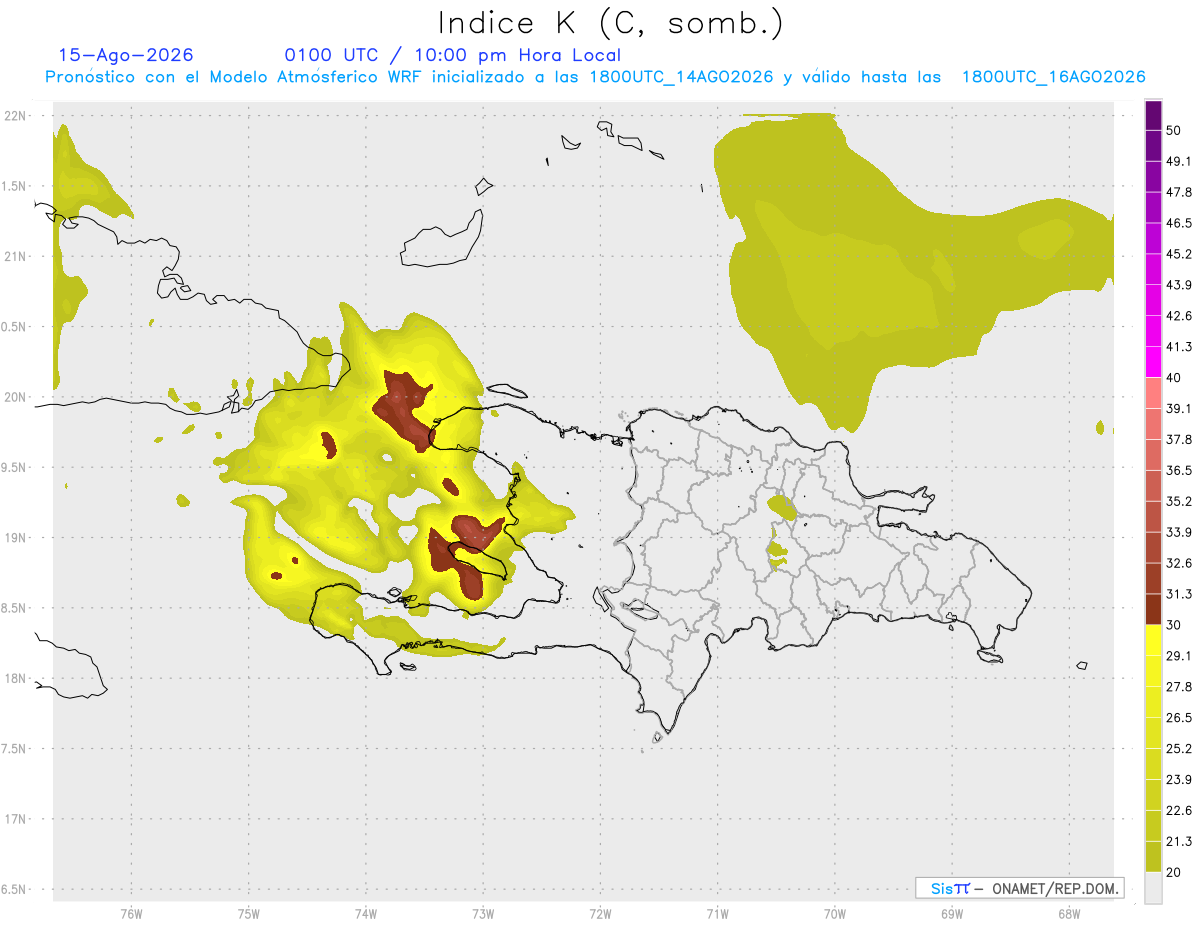Click the "17N" latitude label
Image resolution: width=1200 pixels, height=927 pixels.
15,819
